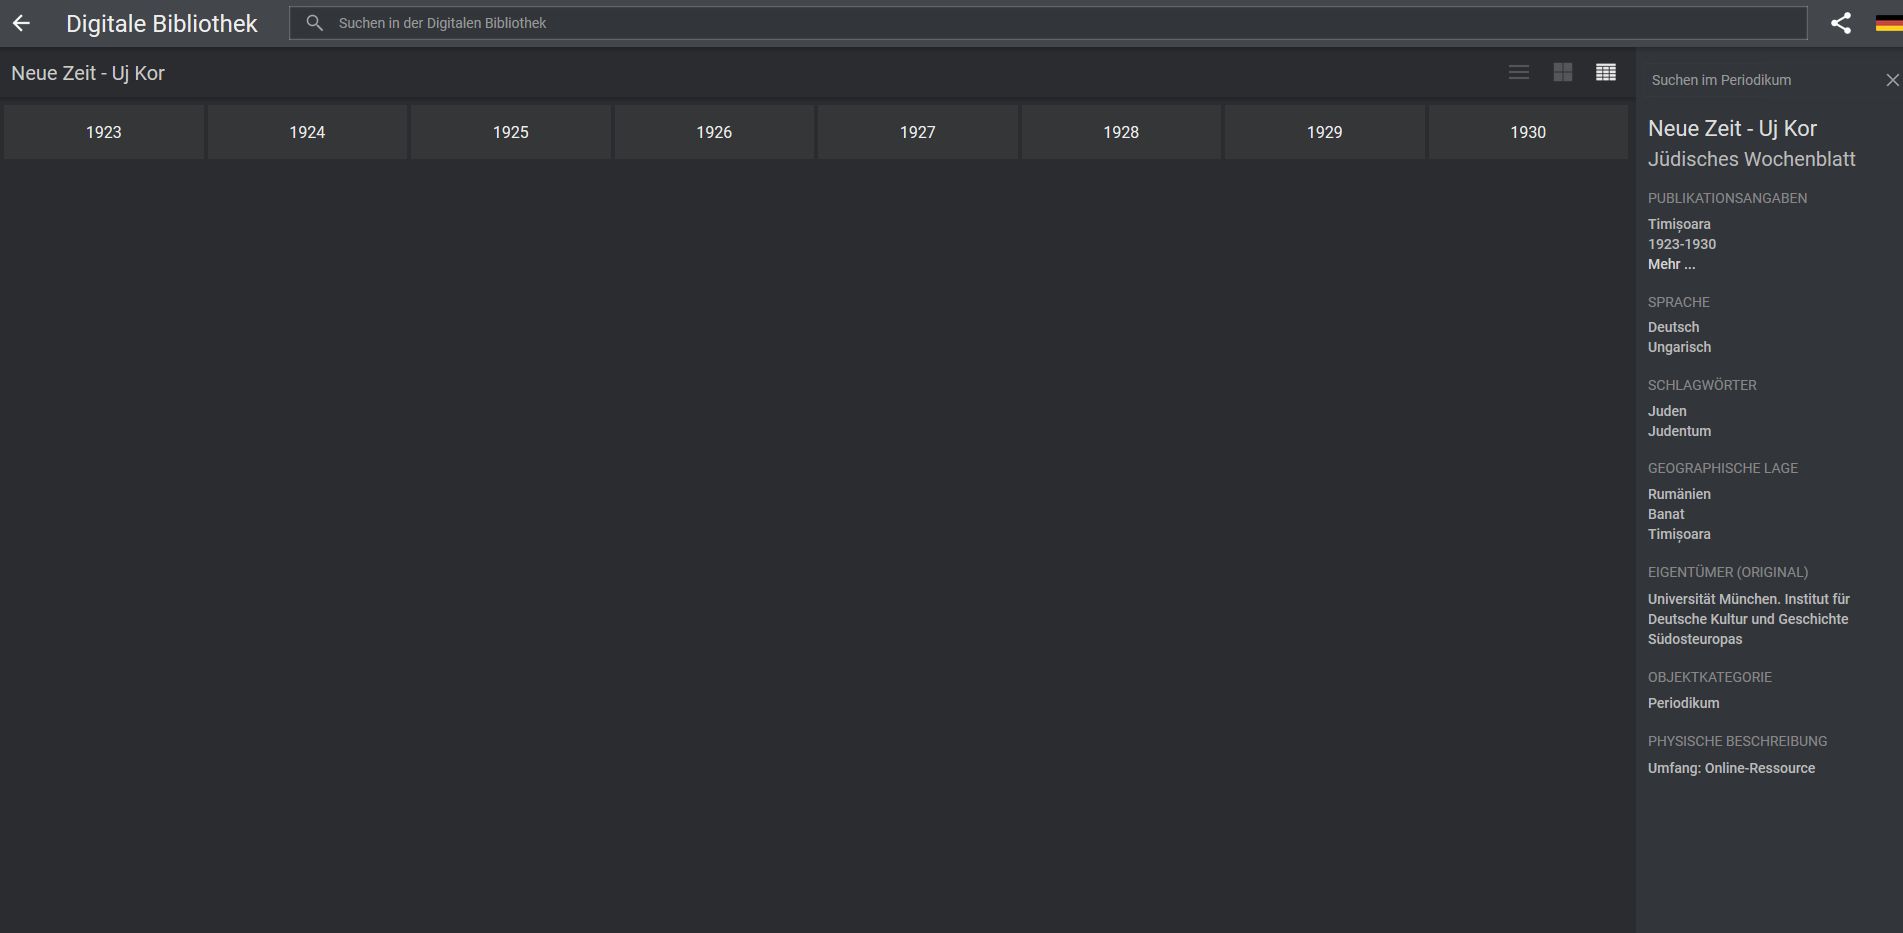This screenshot has width=1903, height=933.
Task: Share this periodical via share icon
Action: [x=1841, y=23]
